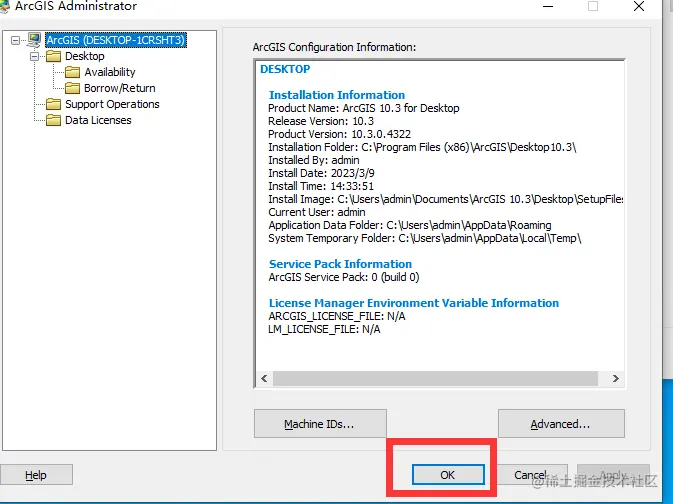
Task: Select ArcGIS (DESKTOP-1CRSHT3) in the tree
Action: (116, 40)
